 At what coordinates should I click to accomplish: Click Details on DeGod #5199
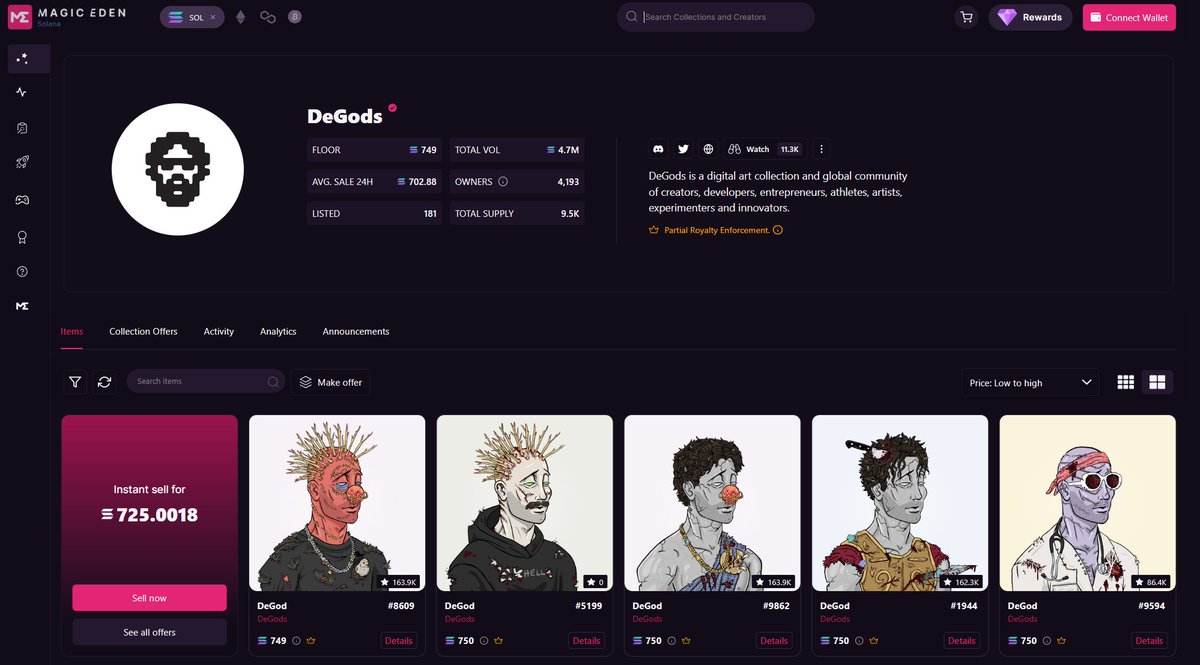pos(586,641)
